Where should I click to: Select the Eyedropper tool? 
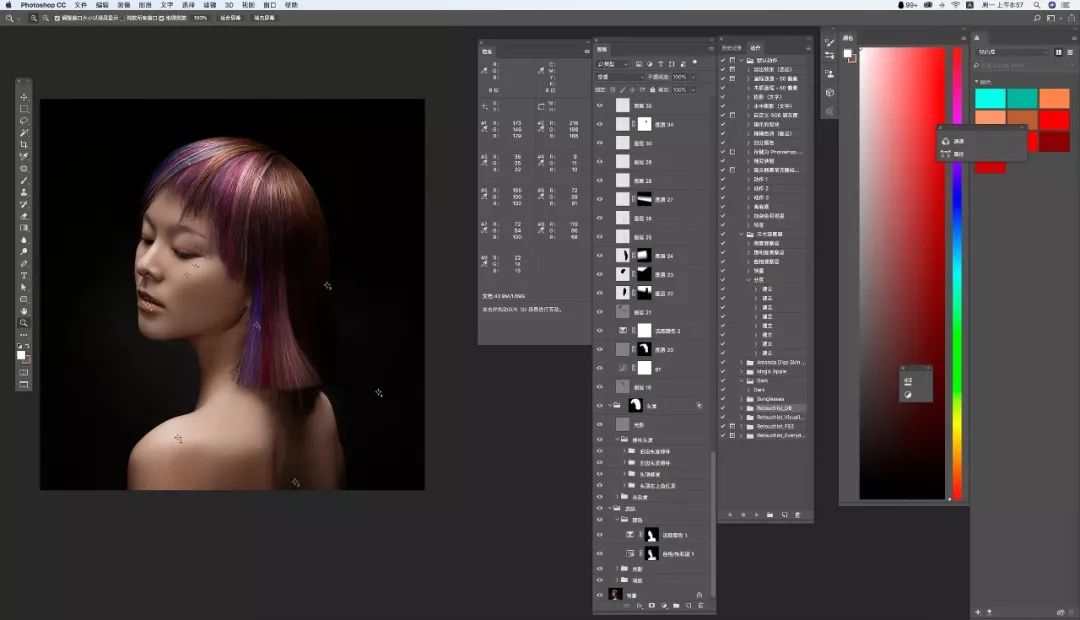click(x=24, y=156)
